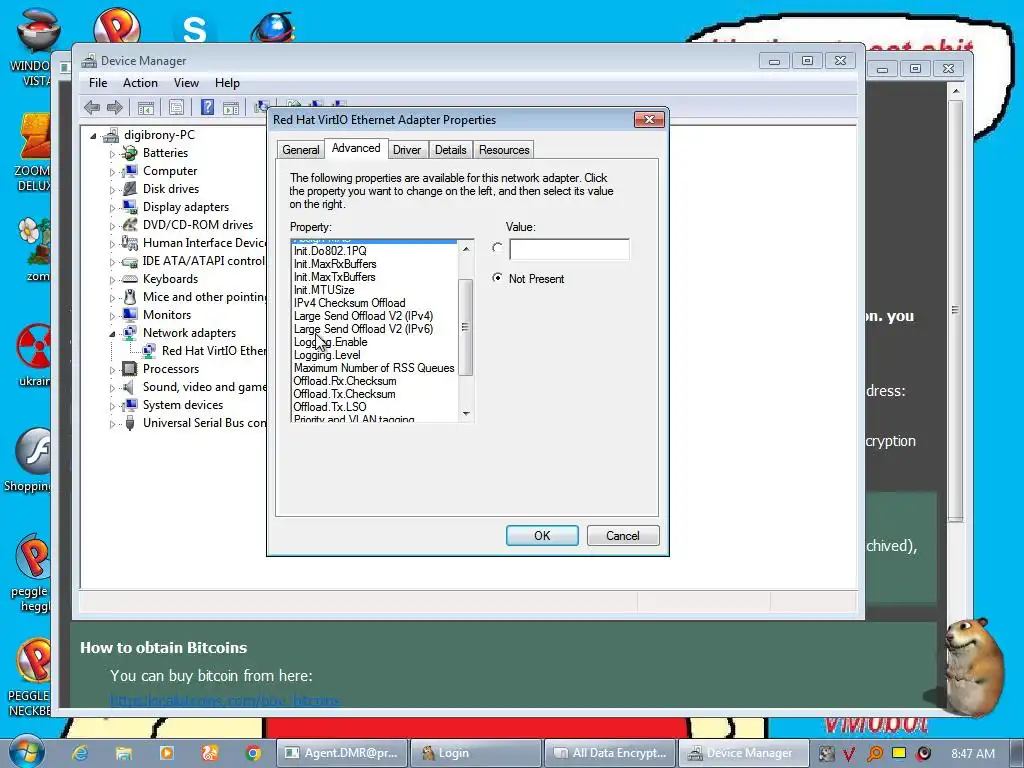
Task: Collapse the Network adapters node
Action: tap(112, 334)
